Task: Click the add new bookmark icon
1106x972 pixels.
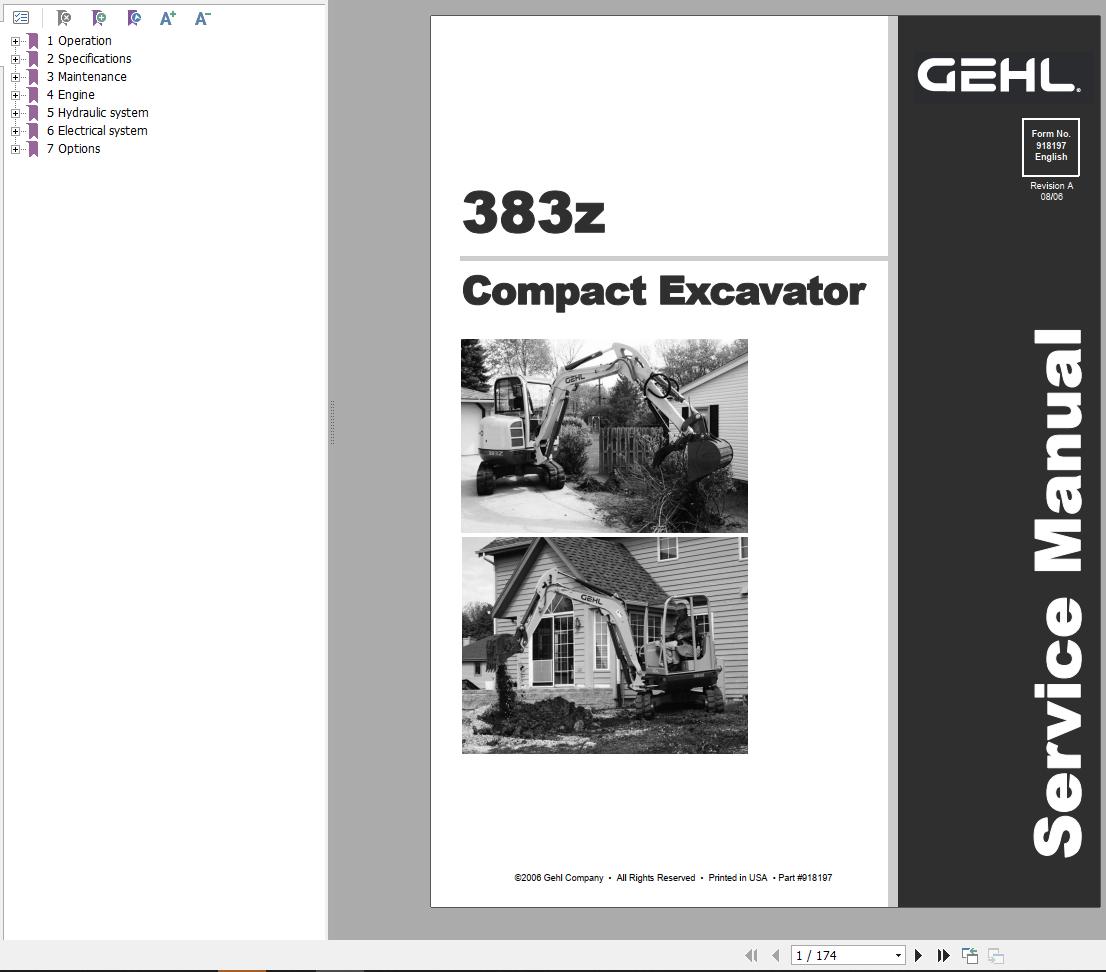Action: [99, 18]
